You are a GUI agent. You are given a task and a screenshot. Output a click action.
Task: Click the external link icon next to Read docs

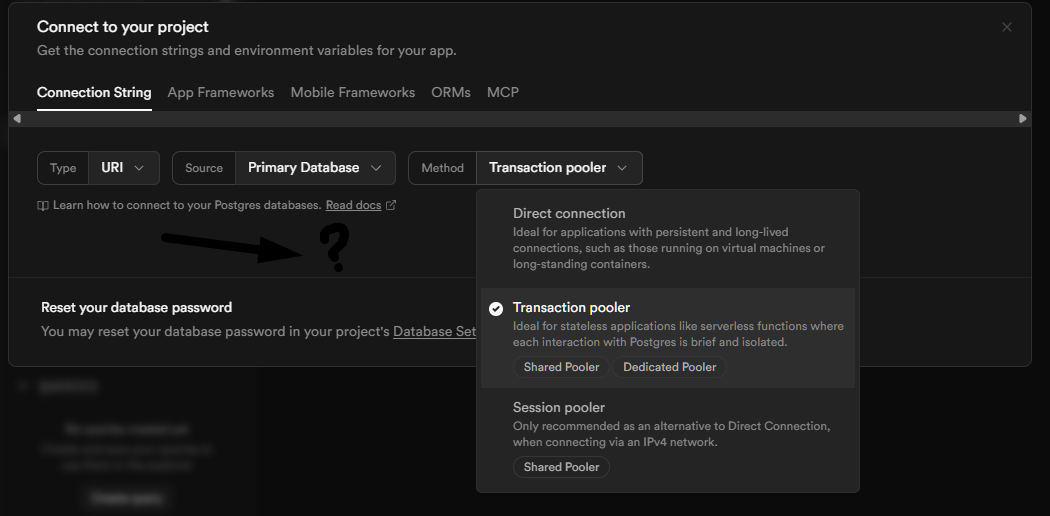[x=391, y=205]
